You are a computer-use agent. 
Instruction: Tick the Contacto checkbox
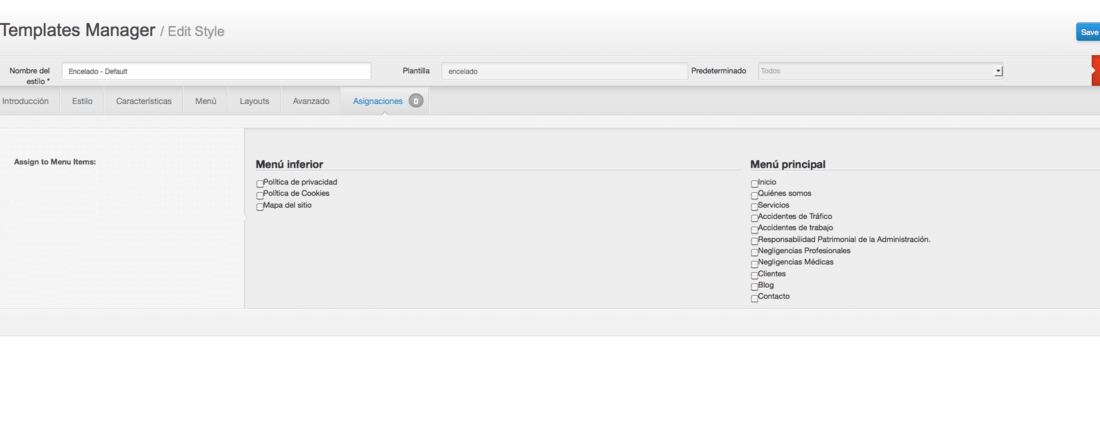(x=755, y=298)
